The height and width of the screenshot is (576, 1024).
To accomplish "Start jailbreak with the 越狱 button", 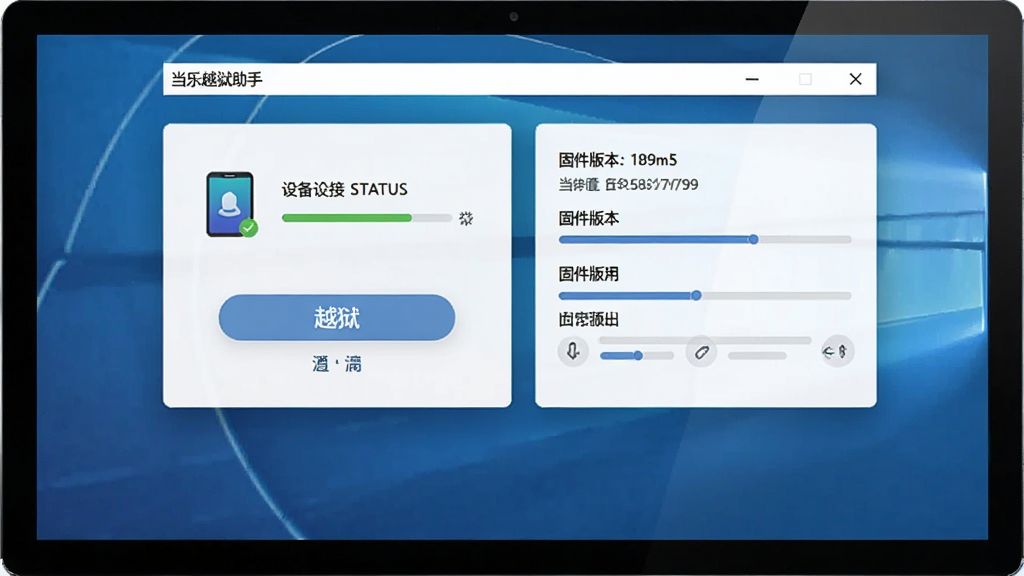I will click(337, 317).
